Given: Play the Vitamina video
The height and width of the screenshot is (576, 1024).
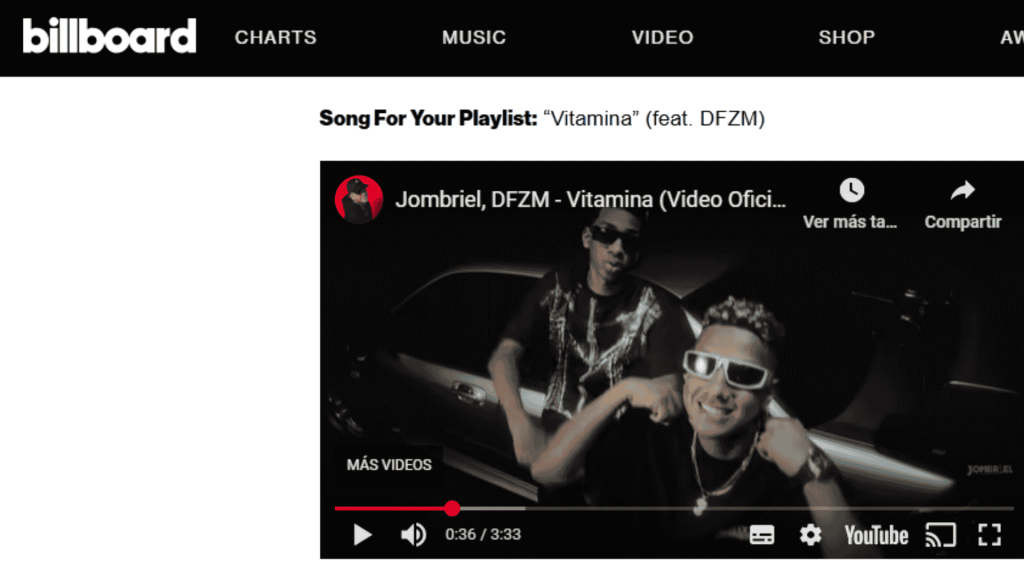Looking at the screenshot, I should click(x=362, y=535).
